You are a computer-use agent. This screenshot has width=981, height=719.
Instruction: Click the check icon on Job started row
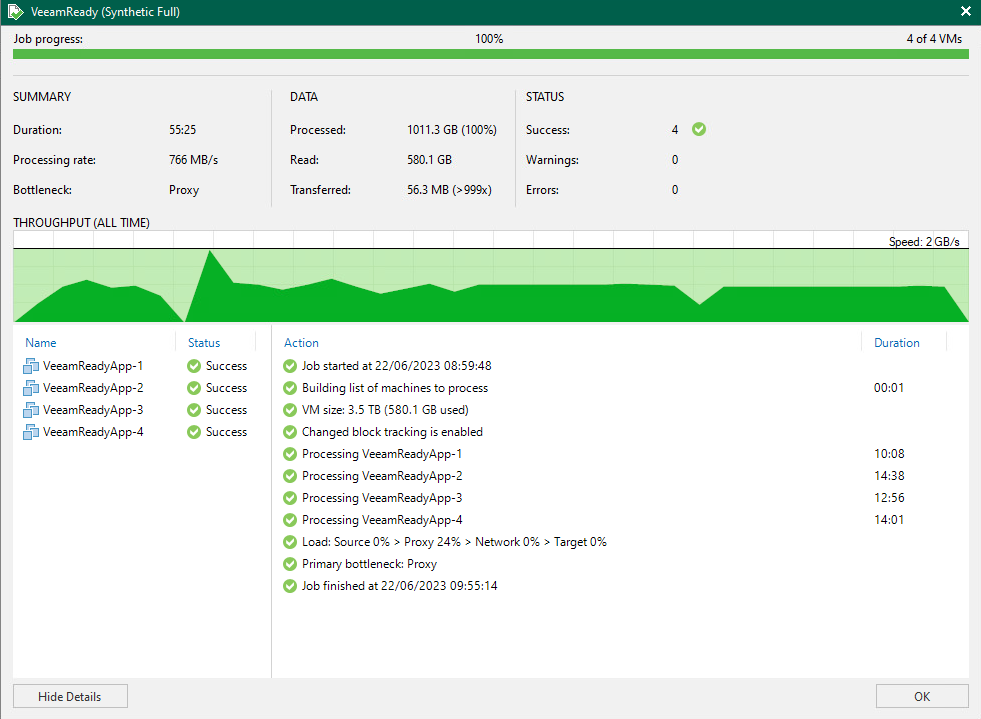(x=290, y=366)
